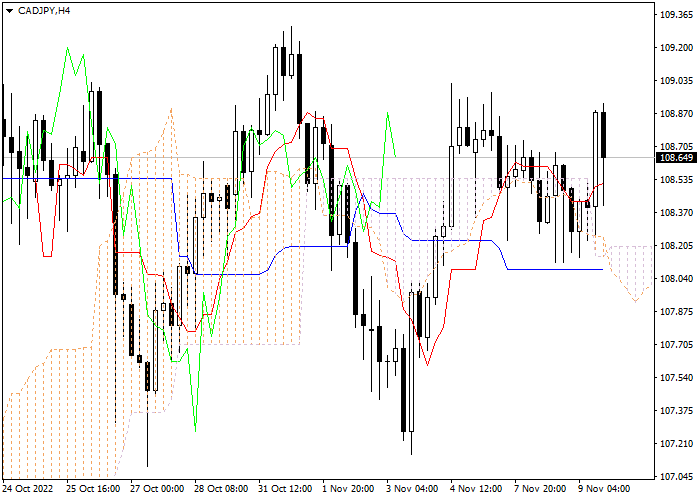Click the 107.210 price axis label

[676, 444]
